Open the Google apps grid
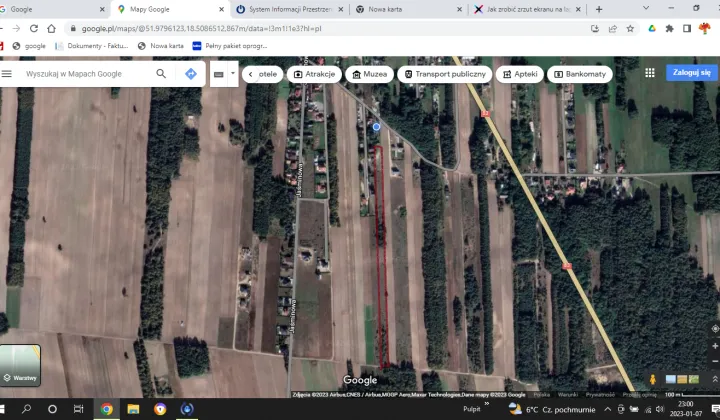Viewport: 720px width, 420px height. [650, 73]
